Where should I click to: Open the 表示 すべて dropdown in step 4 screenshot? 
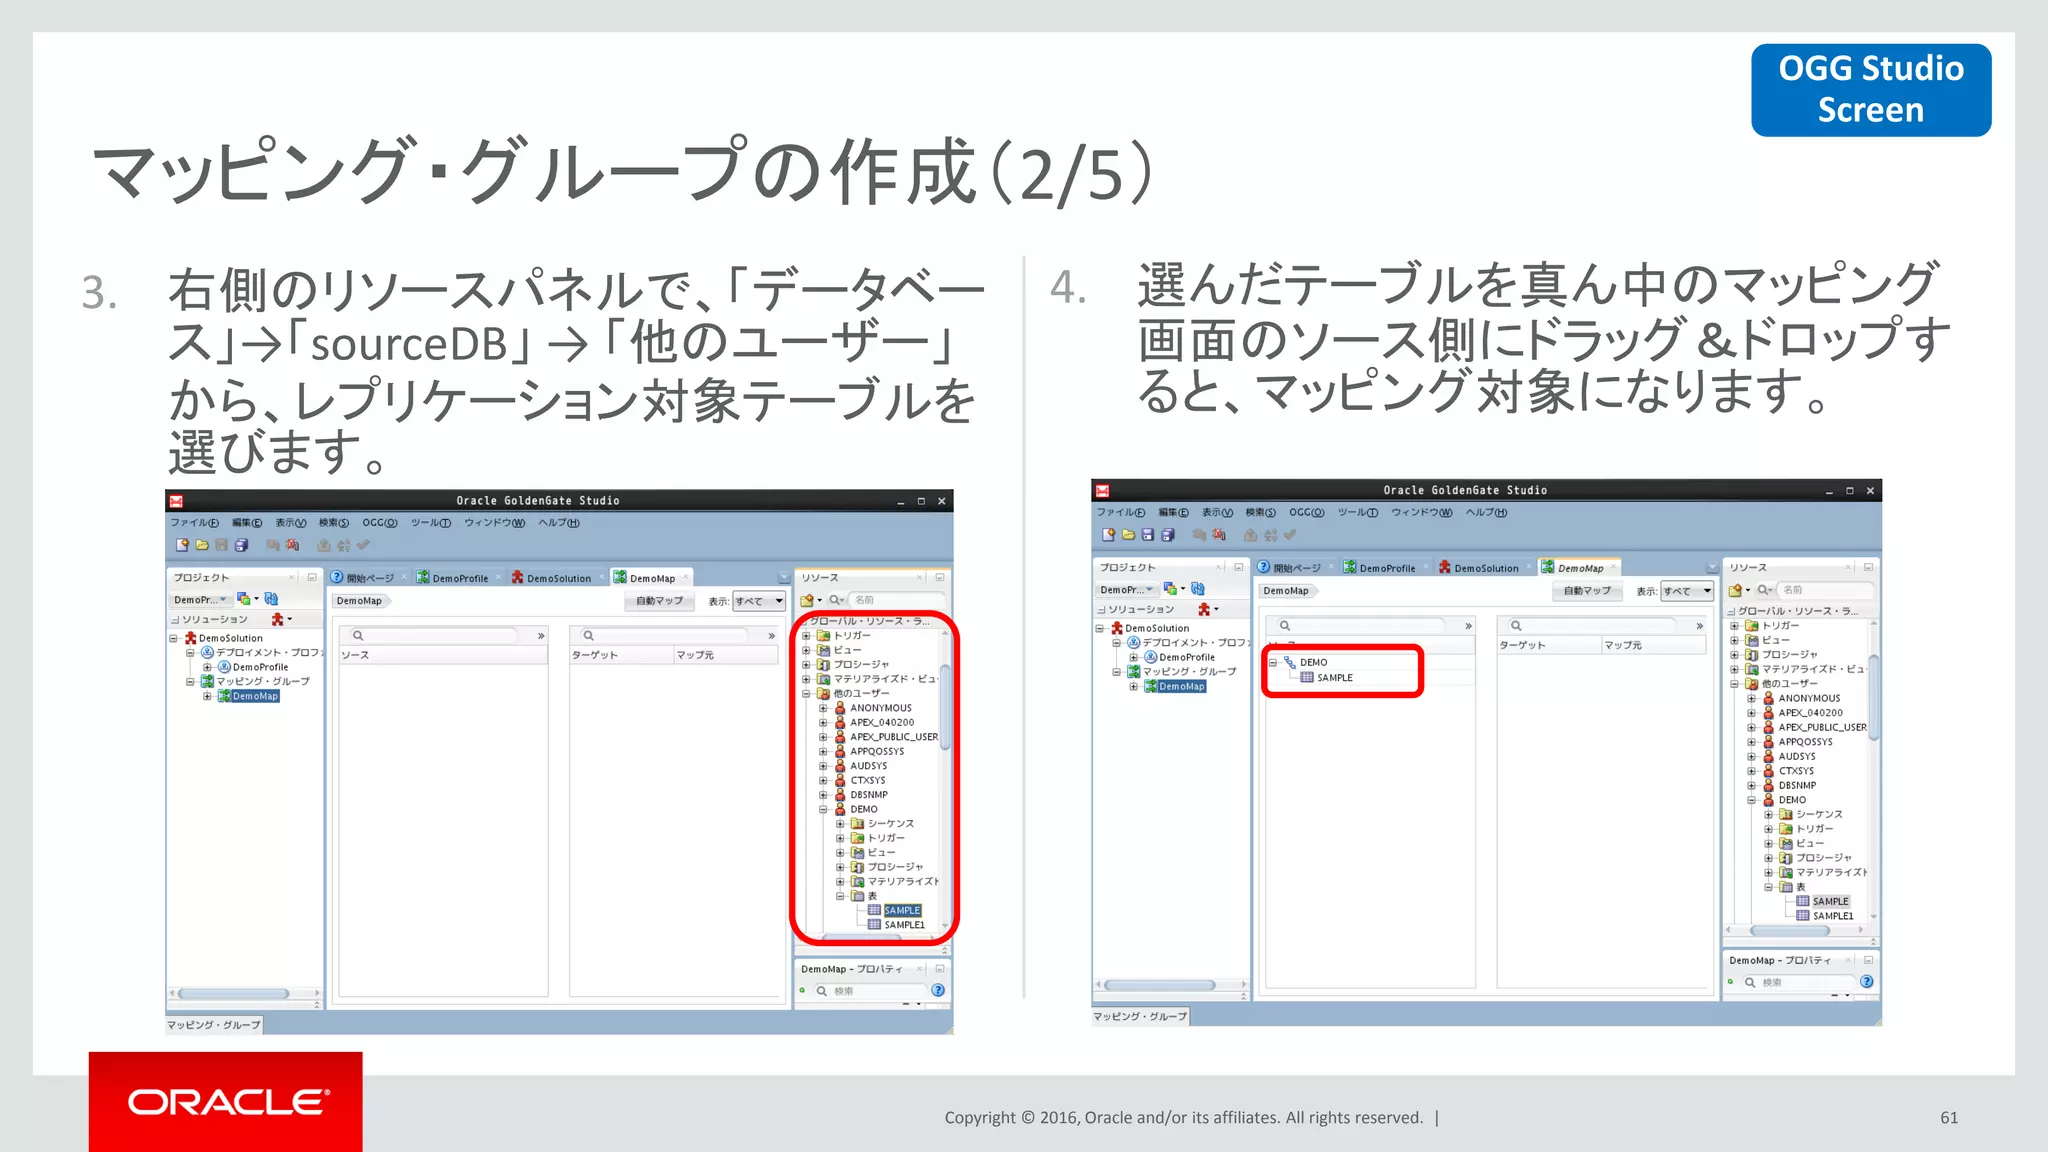1687,591
